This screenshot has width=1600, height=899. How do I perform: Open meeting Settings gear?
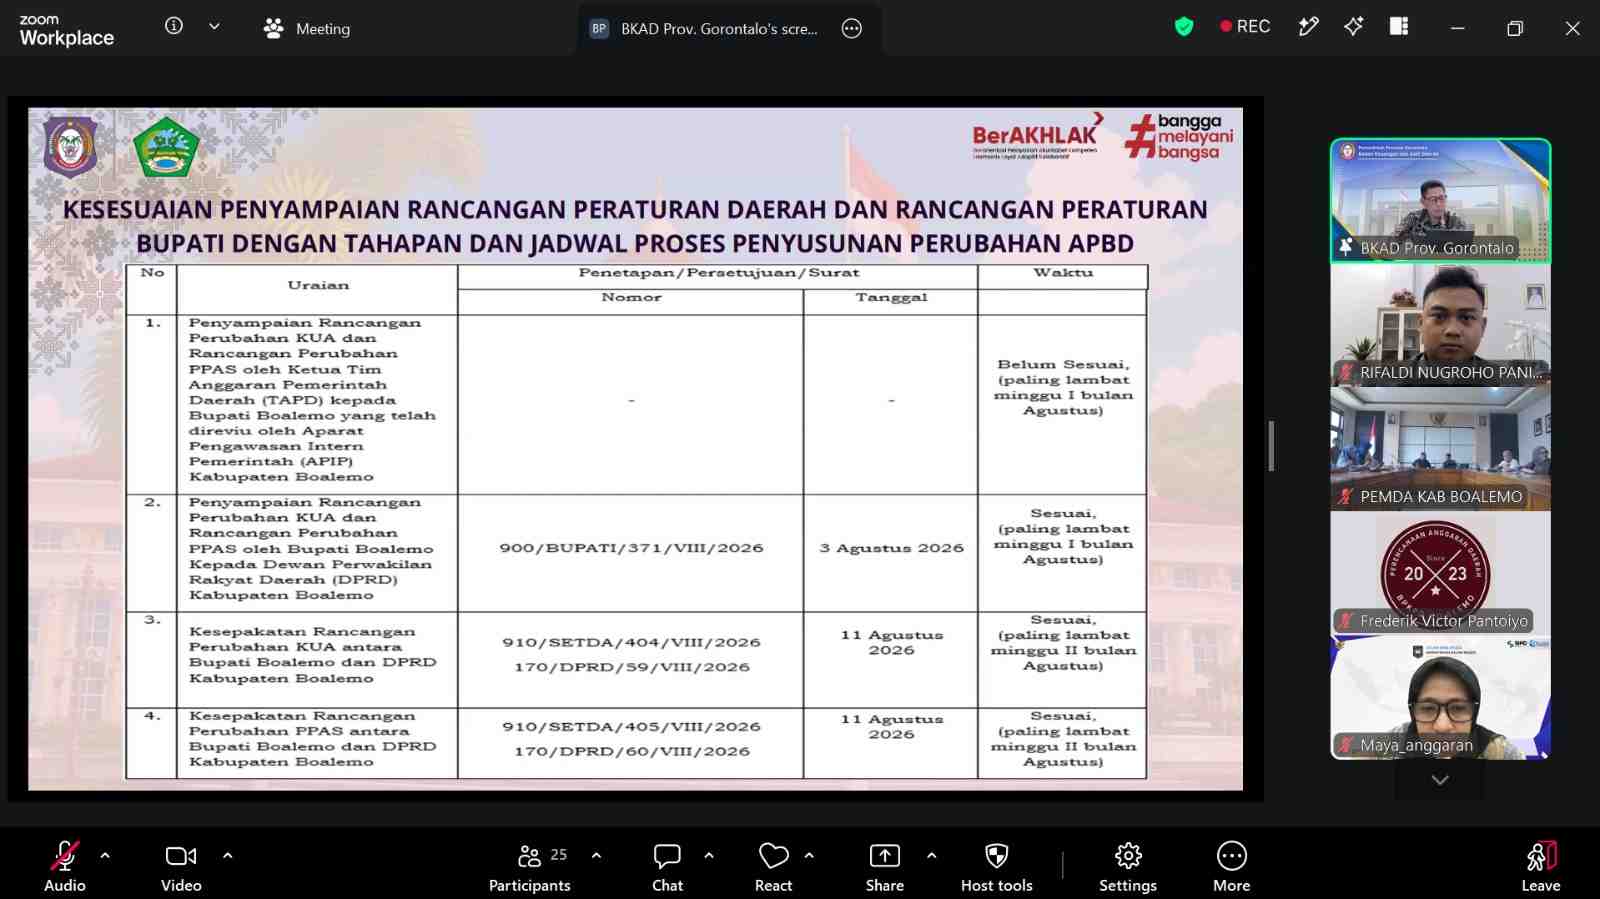pyautogui.click(x=1128, y=866)
